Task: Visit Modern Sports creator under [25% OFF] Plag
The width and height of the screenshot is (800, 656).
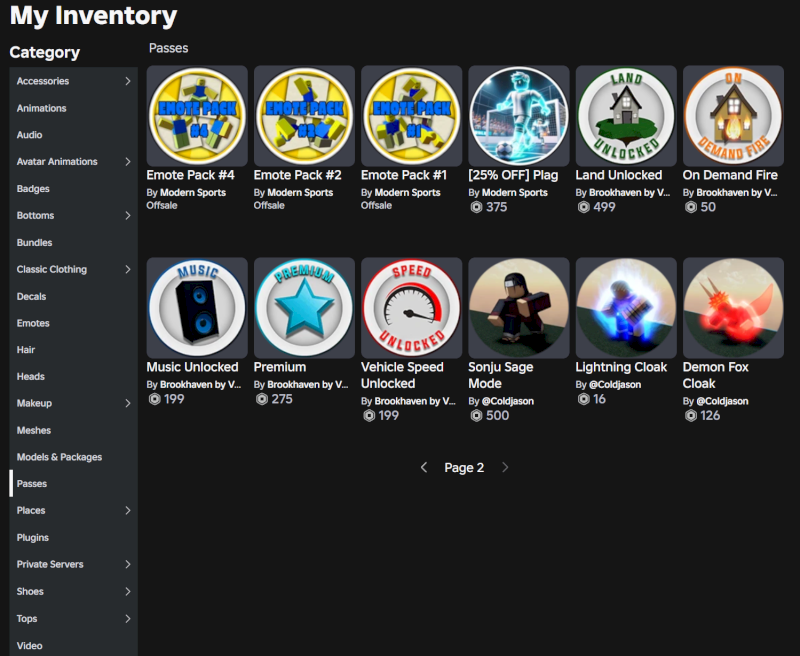Action: (x=515, y=192)
